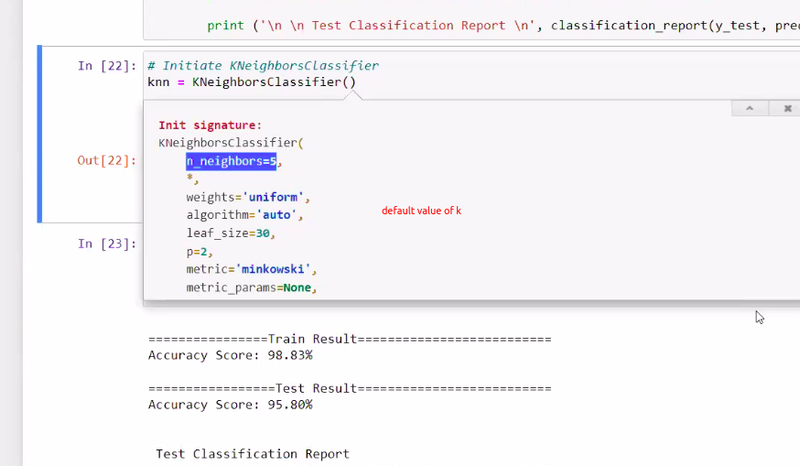
Task: Click the Train Accuracy Score 98.83% output
Action: tap(230, 355)
